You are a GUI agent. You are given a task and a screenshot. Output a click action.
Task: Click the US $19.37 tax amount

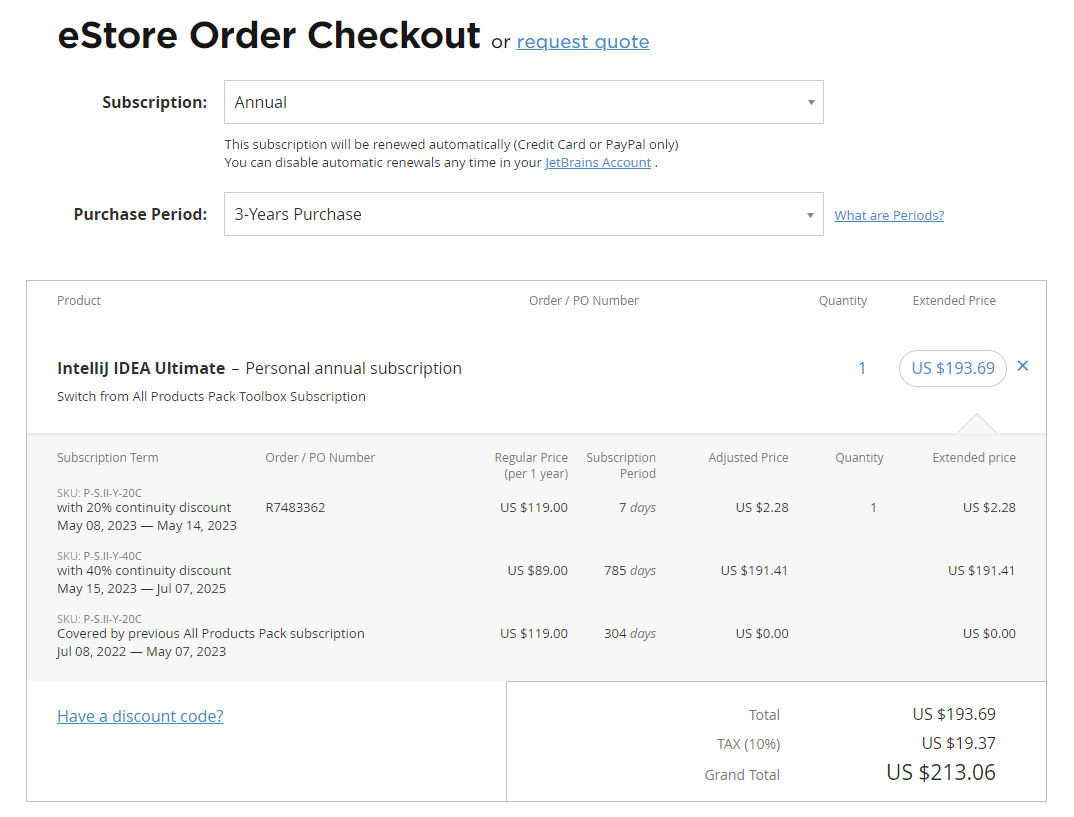[958, 743]
